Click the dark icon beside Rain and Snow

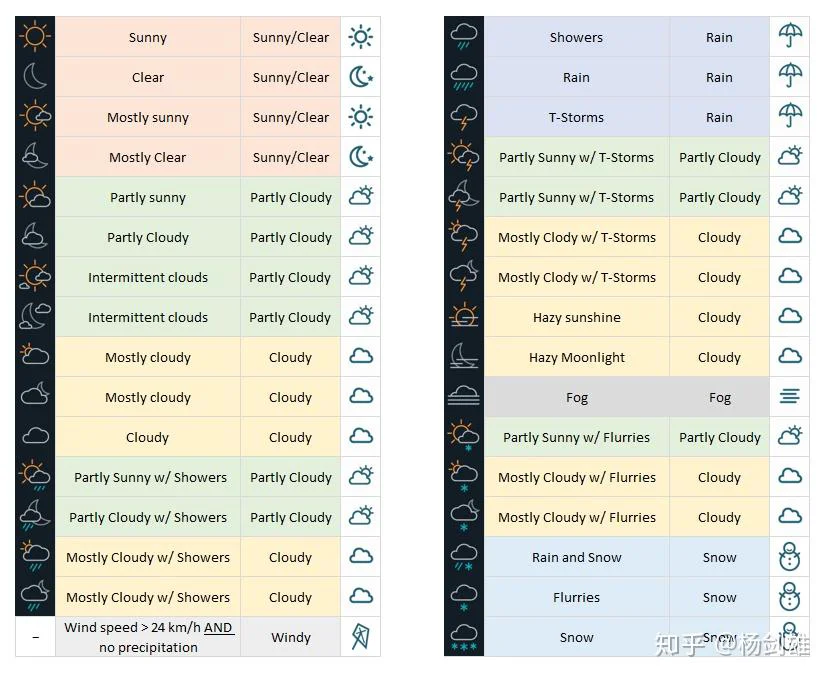coord(464,556)
